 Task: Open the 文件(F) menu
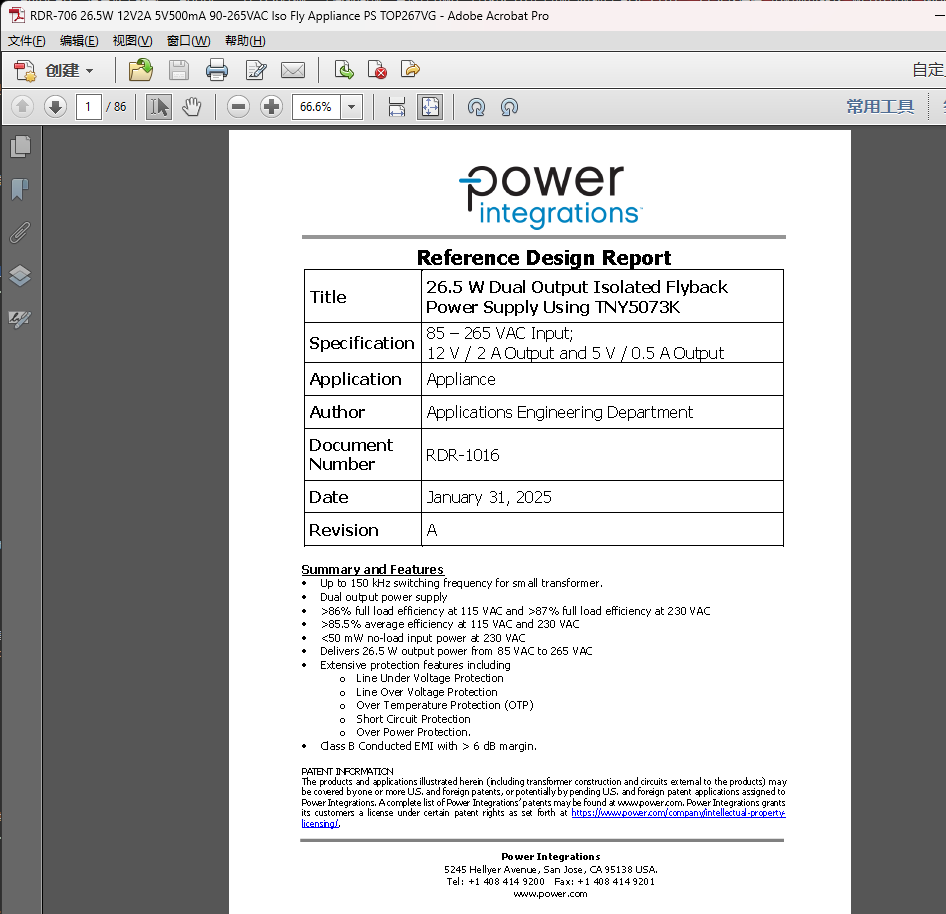point(27,41)
